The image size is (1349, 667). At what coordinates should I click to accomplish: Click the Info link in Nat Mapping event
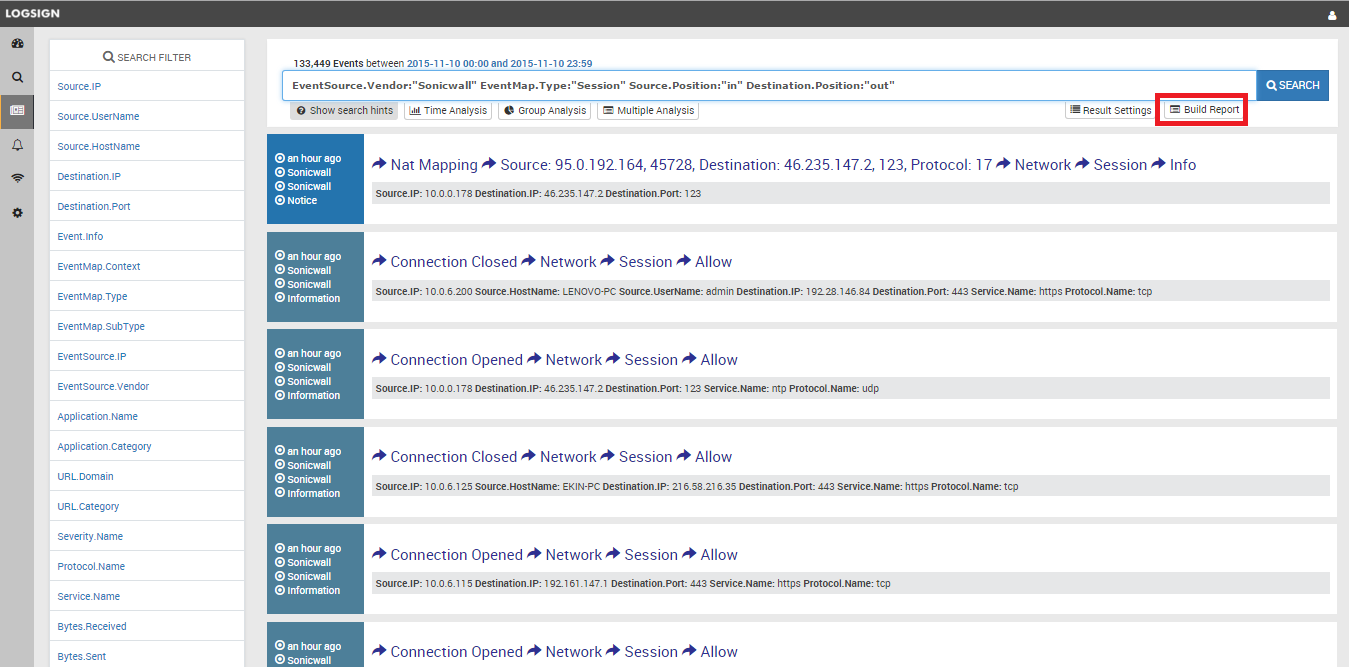pyautogui.click(x=1182, y=164)
